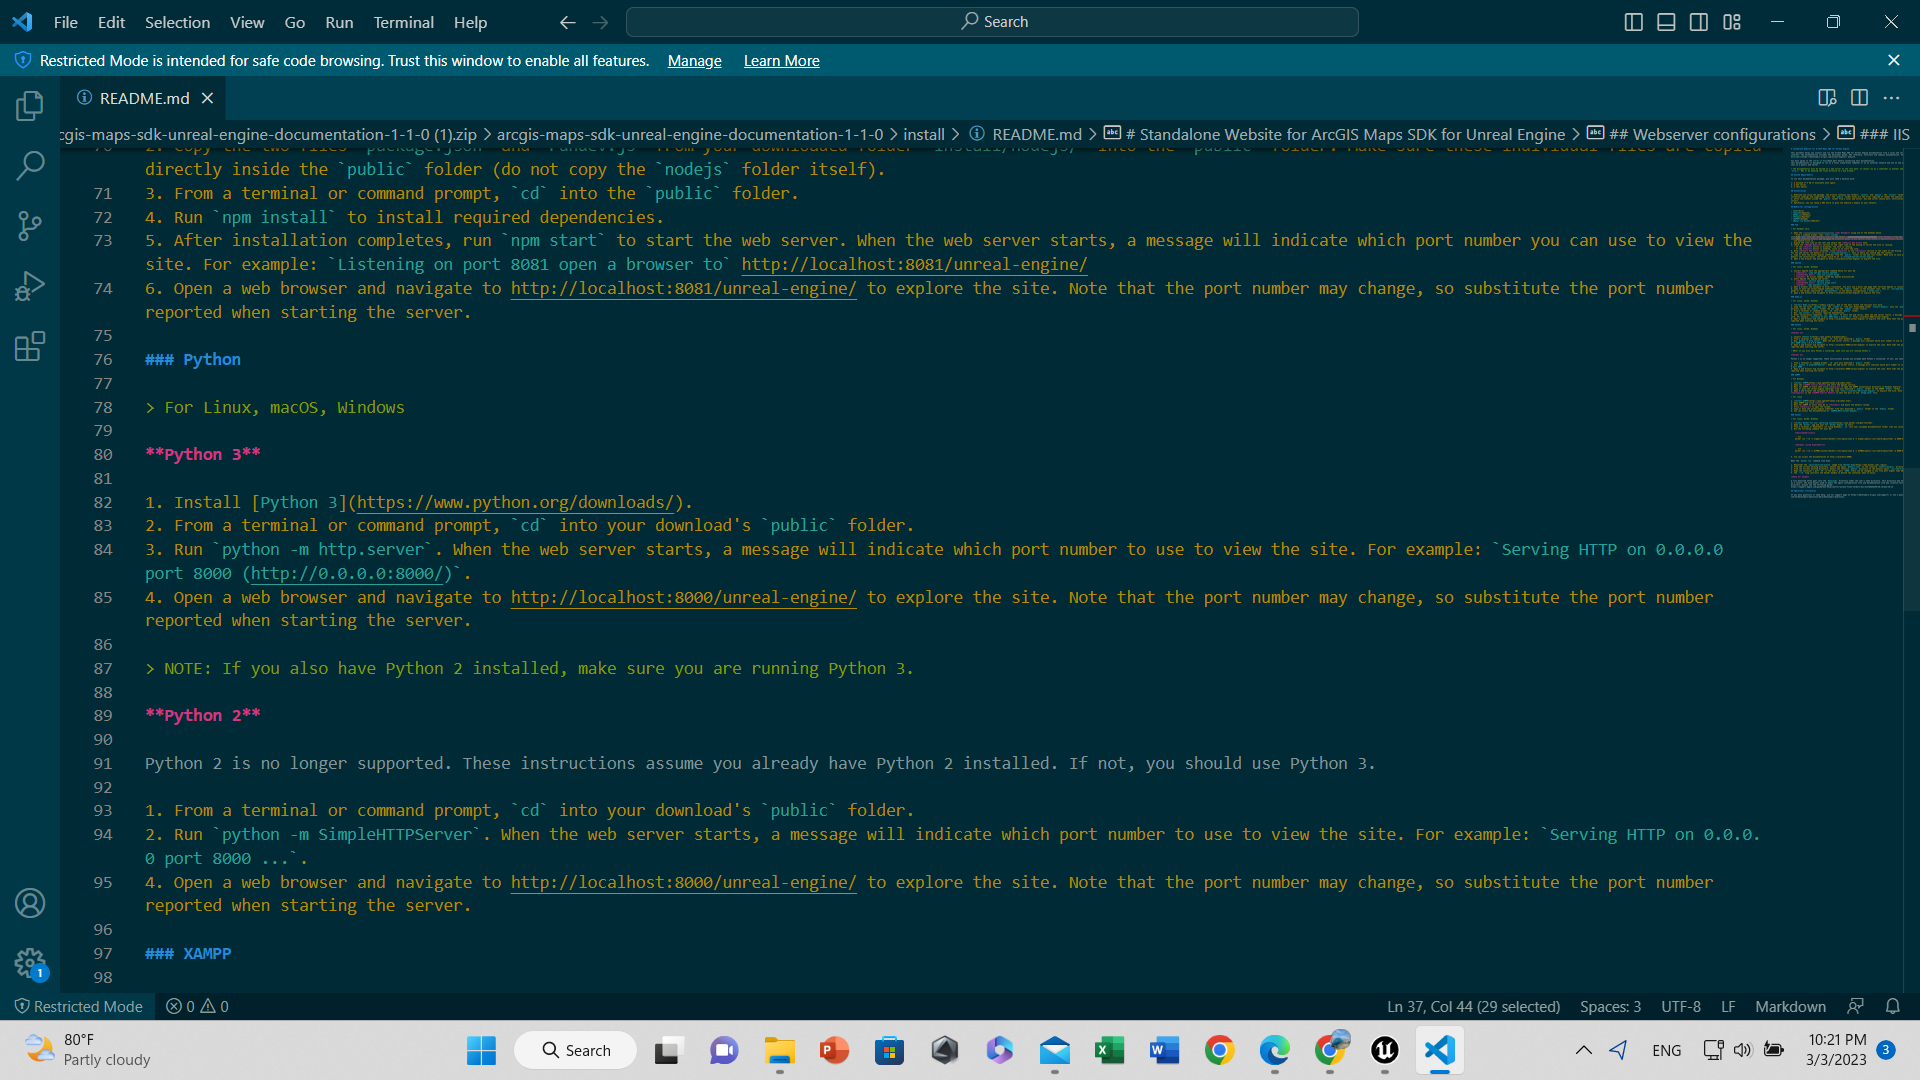Click the Windows taskbar Search box
This screenshot has width=1920, height=1080.
tap(576, 1050)
